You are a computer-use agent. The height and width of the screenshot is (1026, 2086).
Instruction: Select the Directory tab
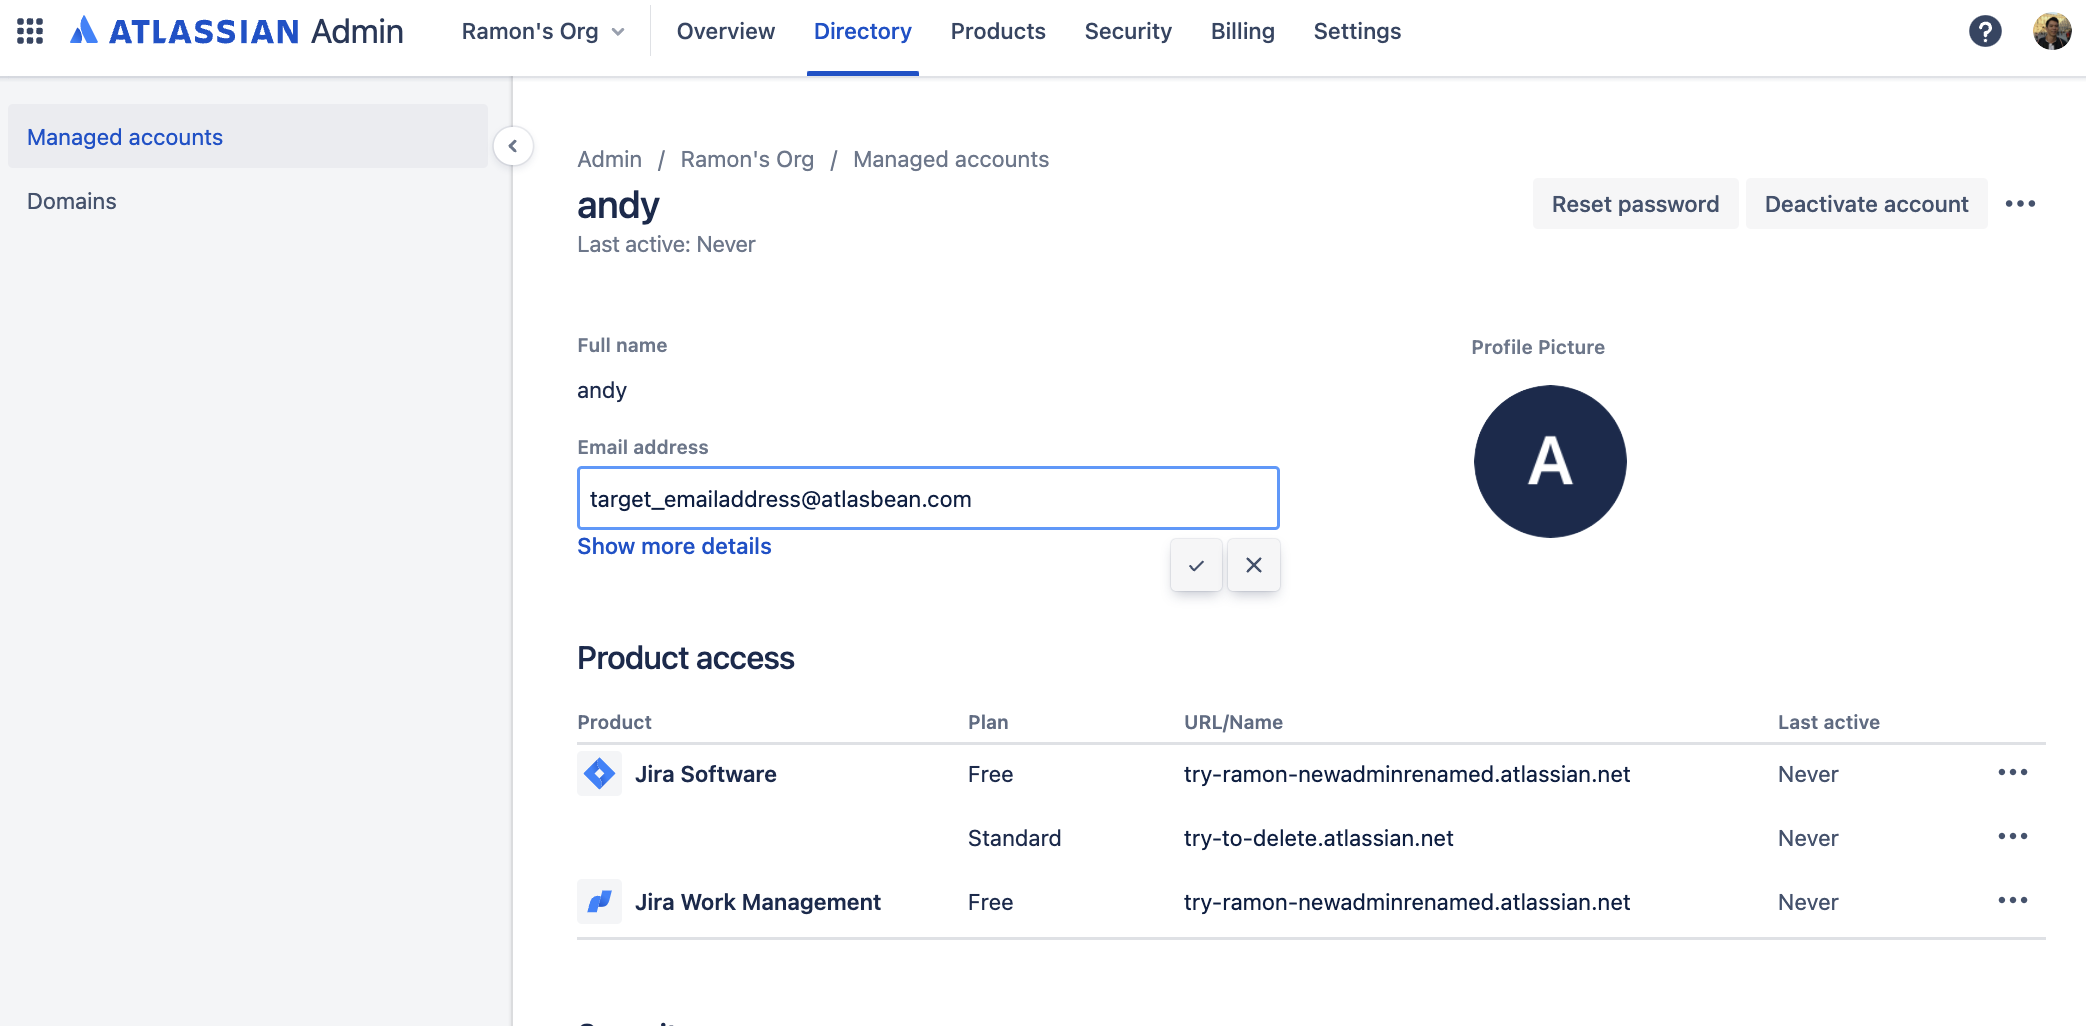[863, 31]
